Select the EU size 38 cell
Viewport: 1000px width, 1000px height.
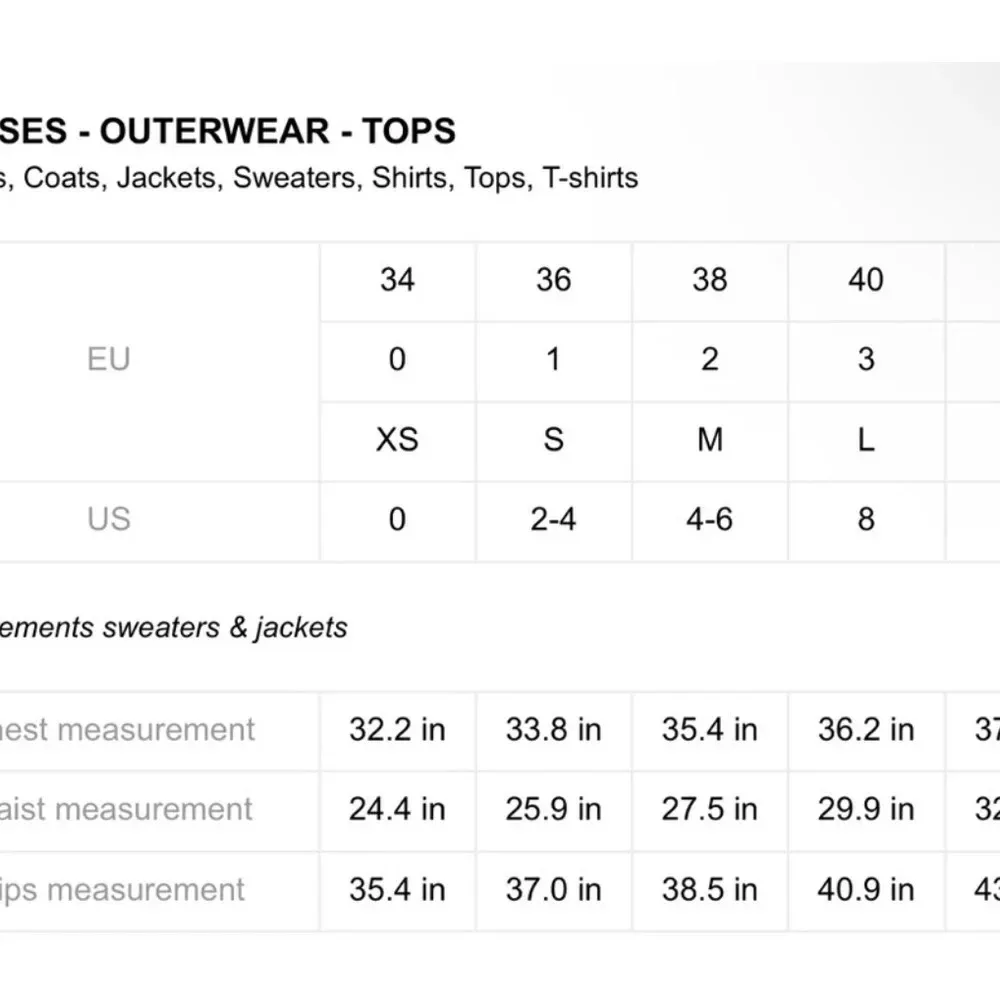coord(709,280)
